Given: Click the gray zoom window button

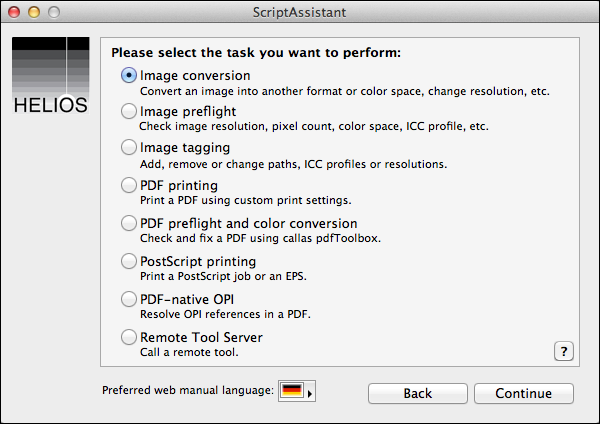Looking at the screenshot, I should tap(54, 12).
